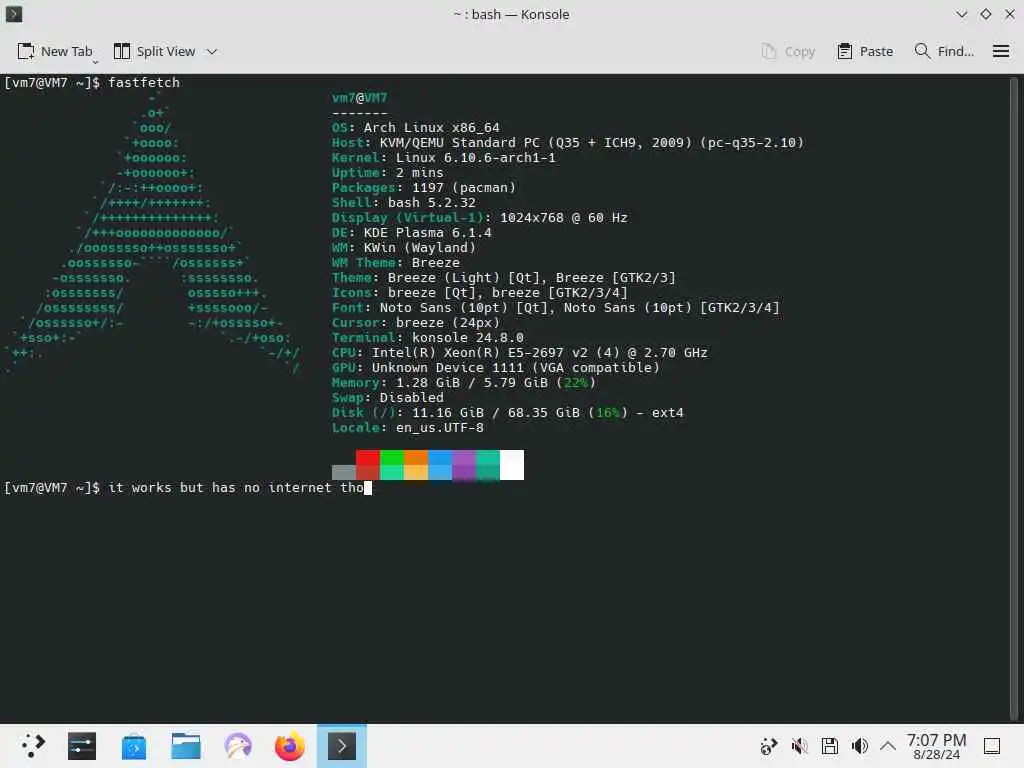Click the 'en_us.UTF-8' locale text
1024x768 pixels.
(440, 428)
